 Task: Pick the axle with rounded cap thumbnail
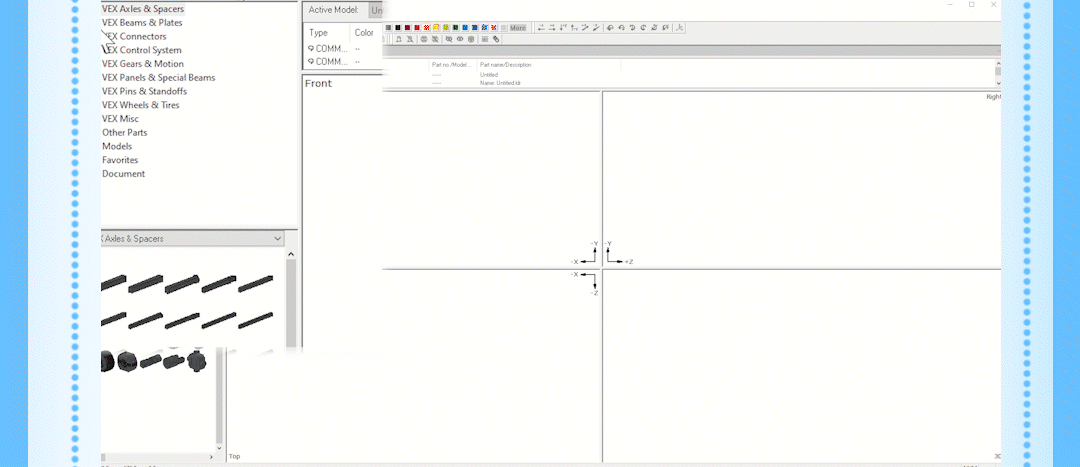click(x=183, y=283)
